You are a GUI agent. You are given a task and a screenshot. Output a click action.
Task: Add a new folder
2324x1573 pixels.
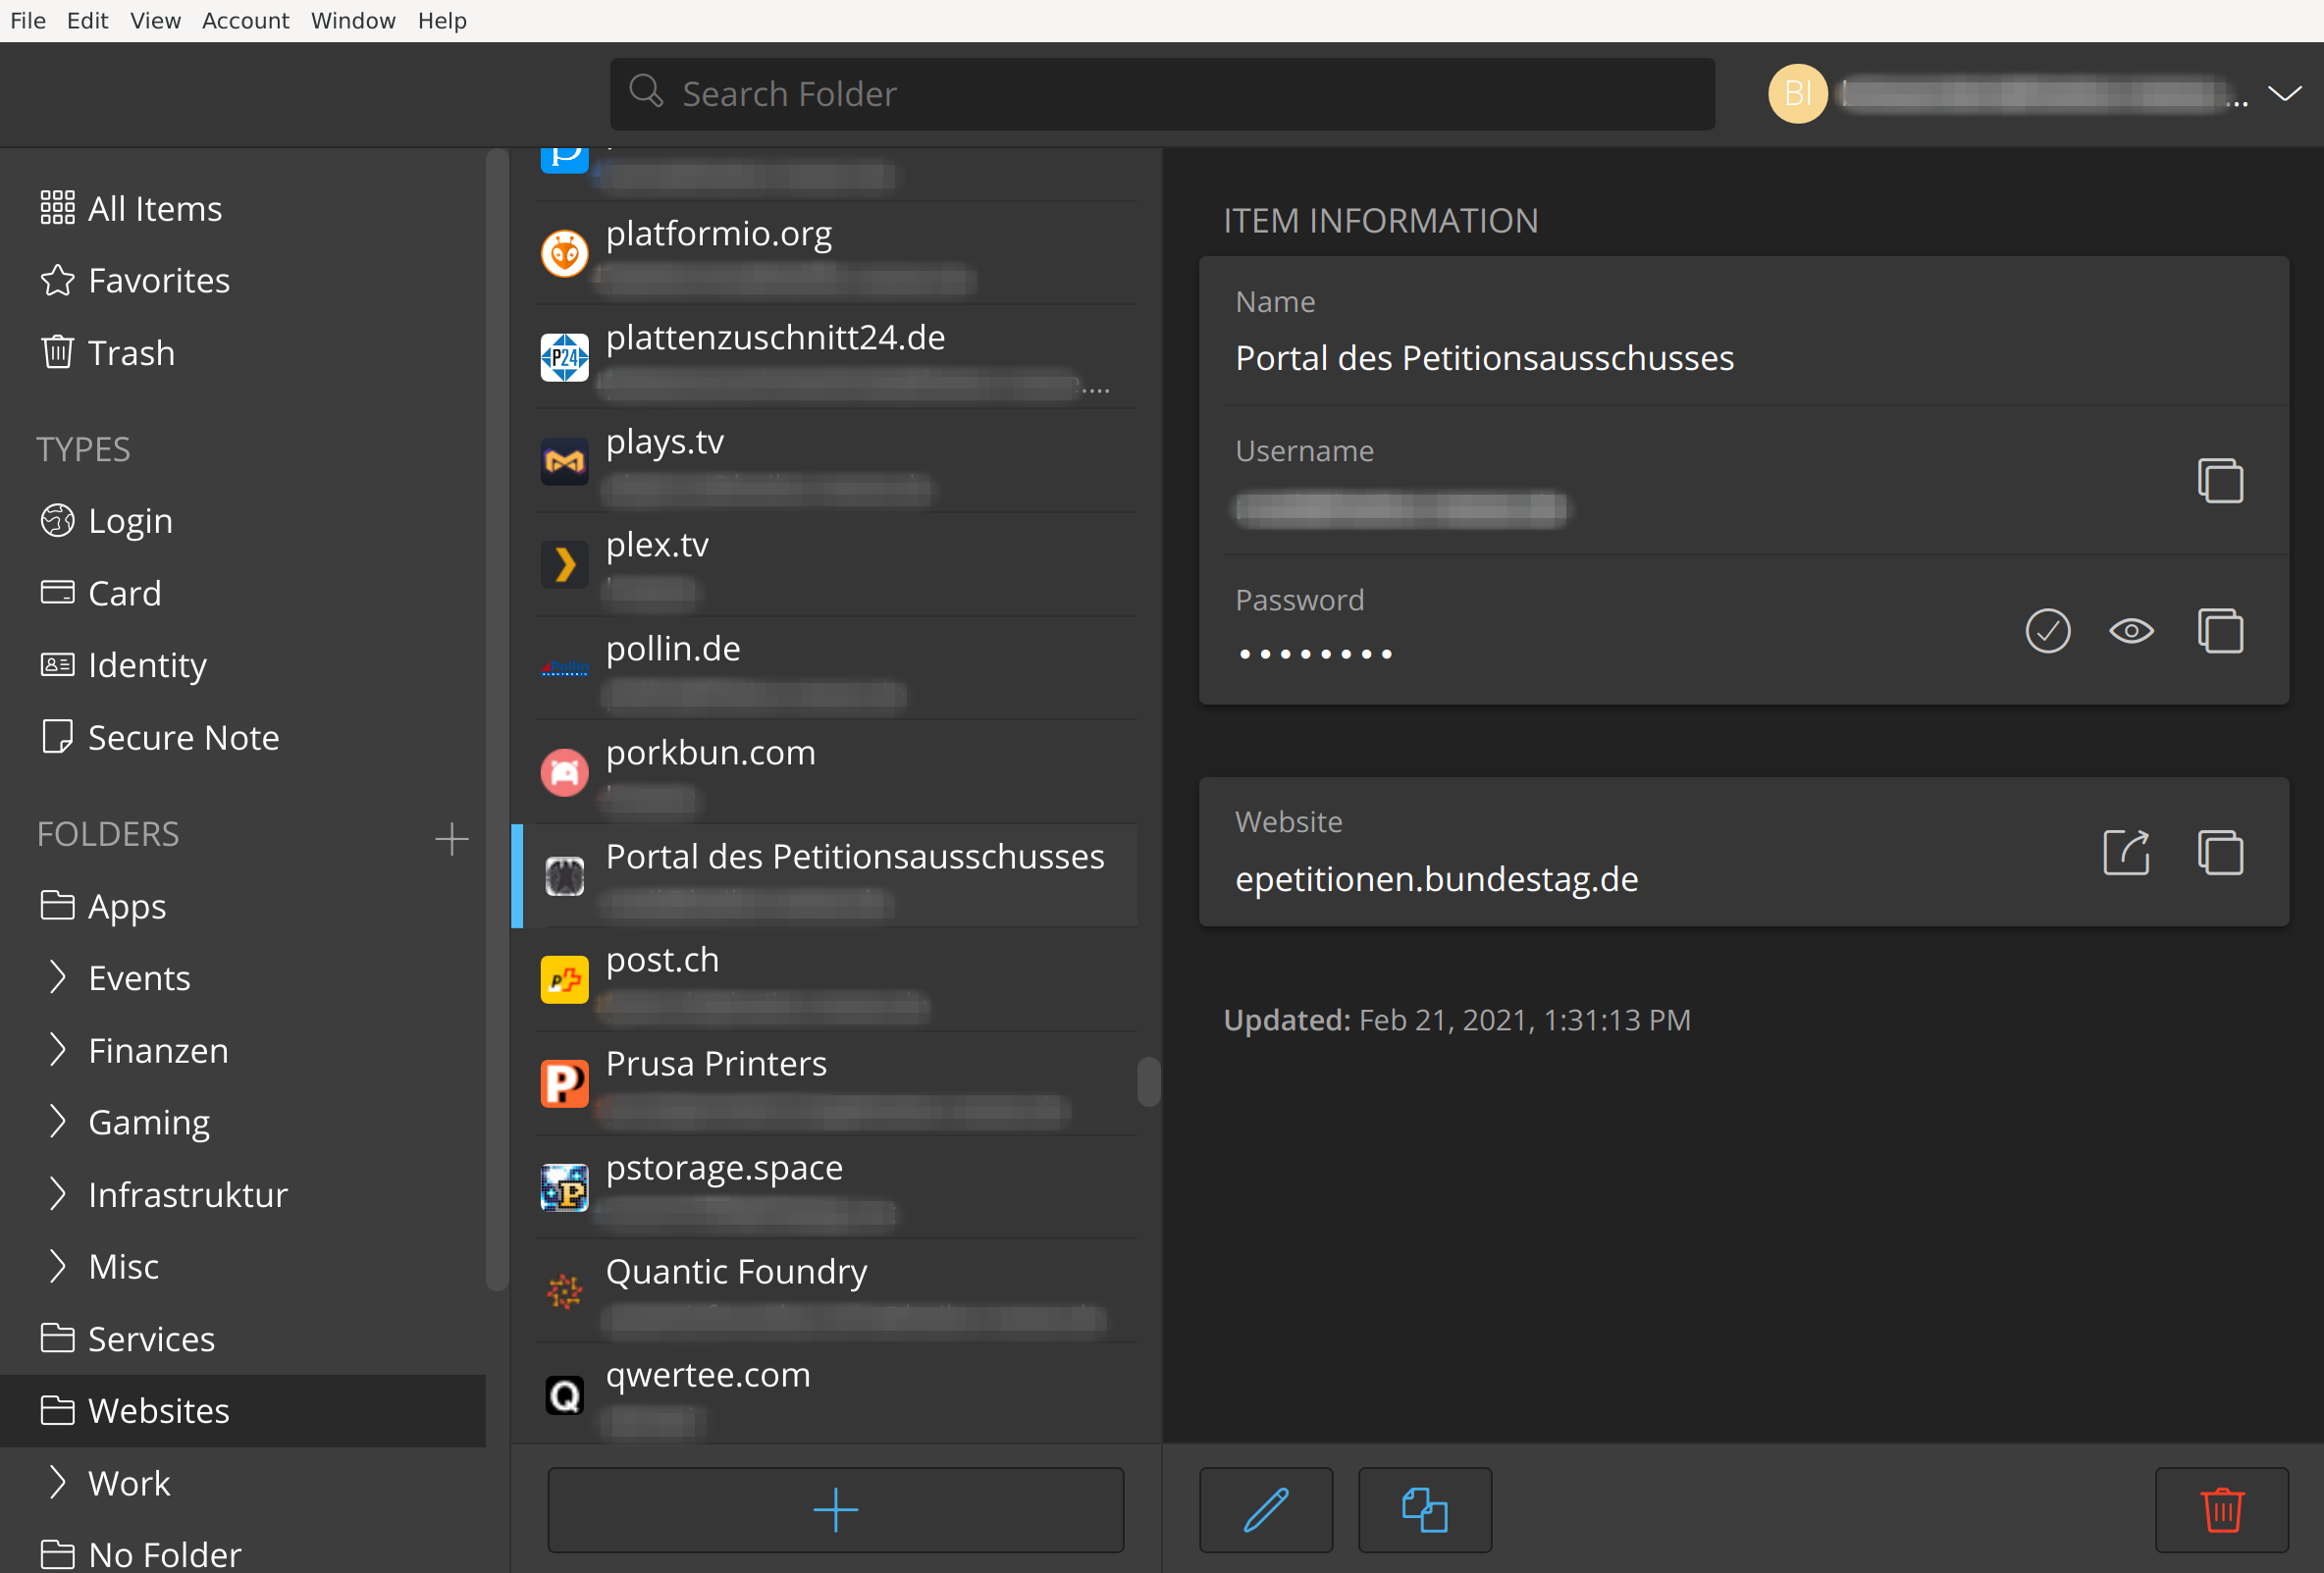[452, 838]
